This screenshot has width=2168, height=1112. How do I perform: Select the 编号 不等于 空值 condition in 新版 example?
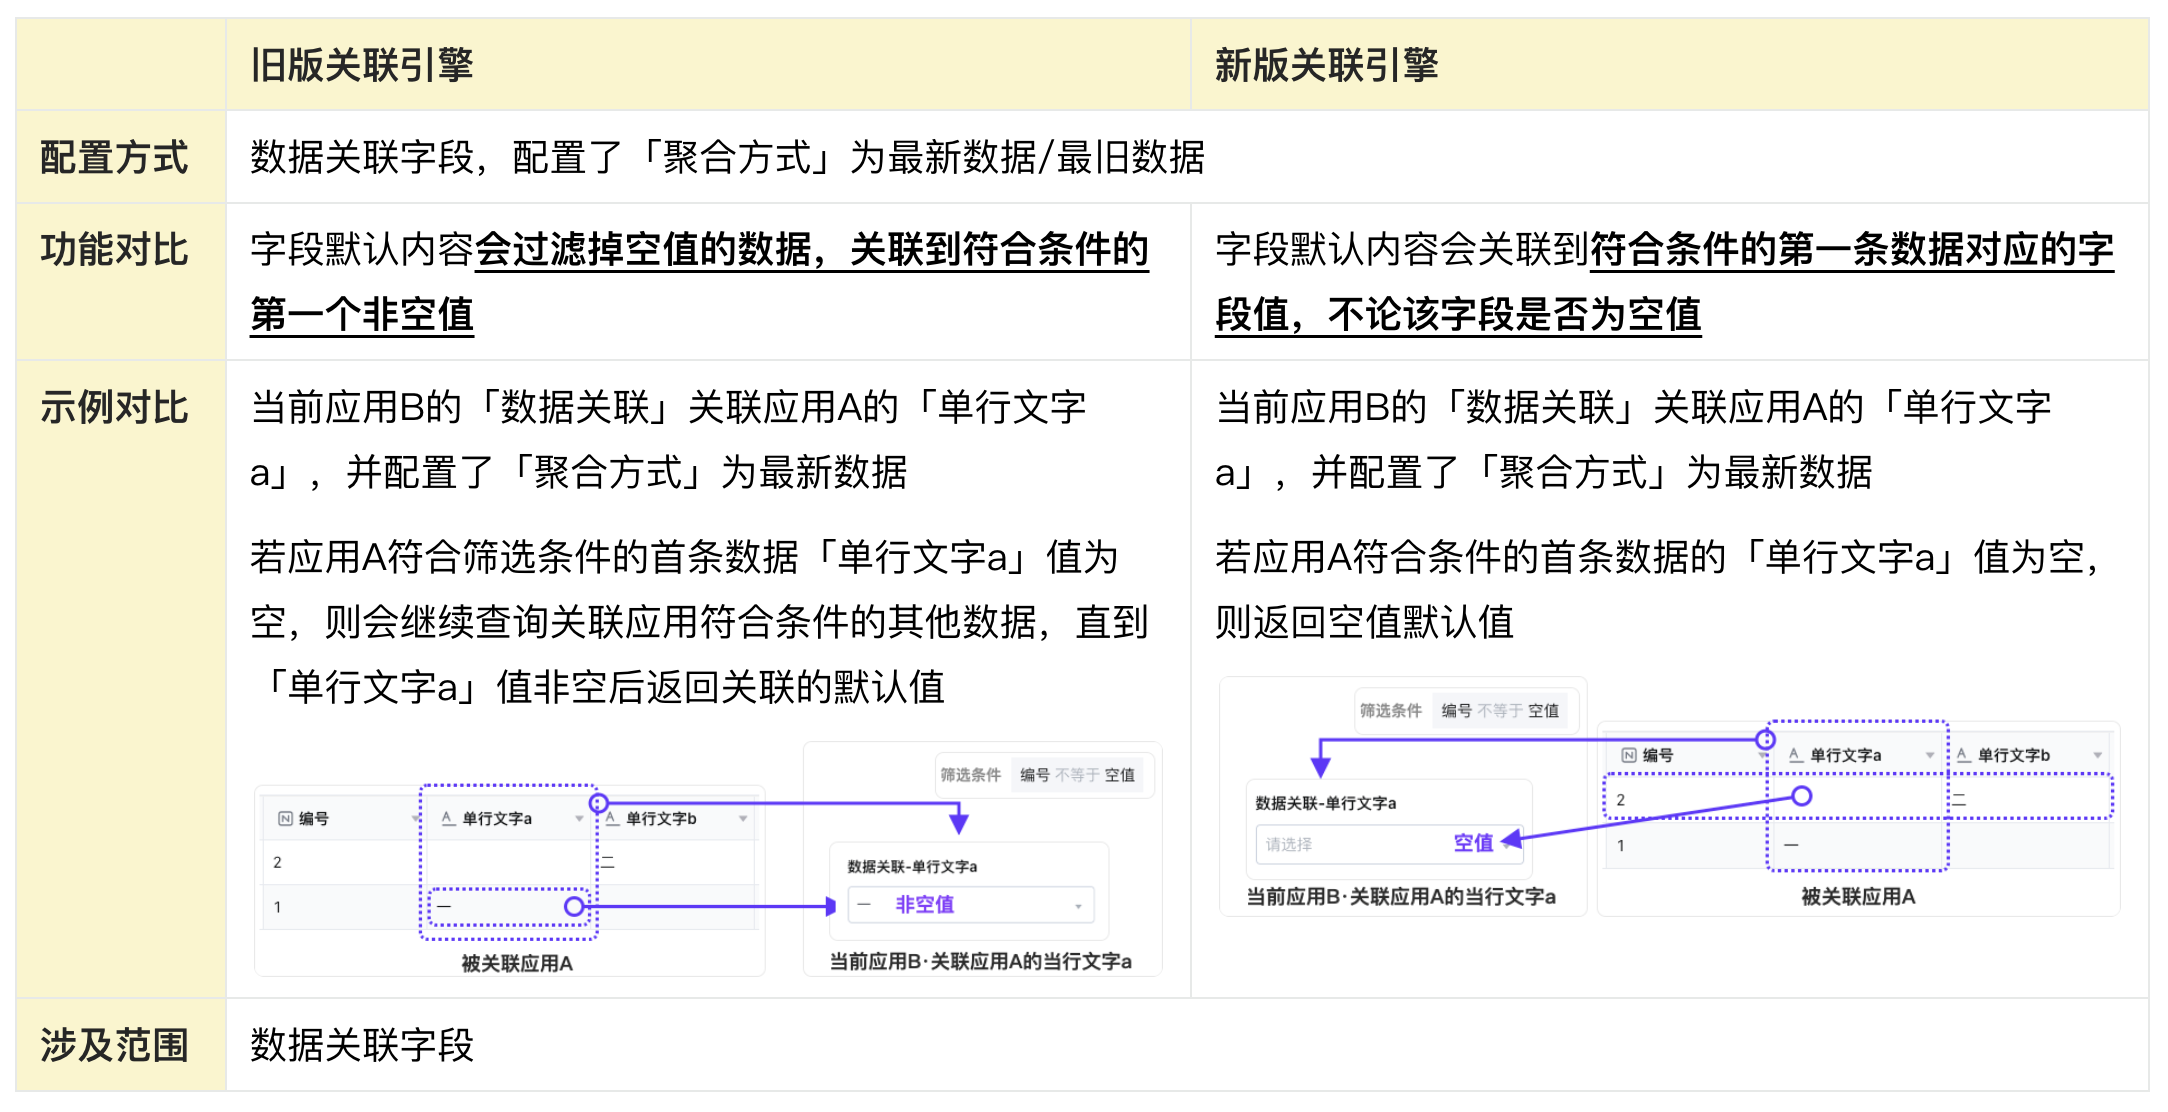click(x=1500, y=711)
